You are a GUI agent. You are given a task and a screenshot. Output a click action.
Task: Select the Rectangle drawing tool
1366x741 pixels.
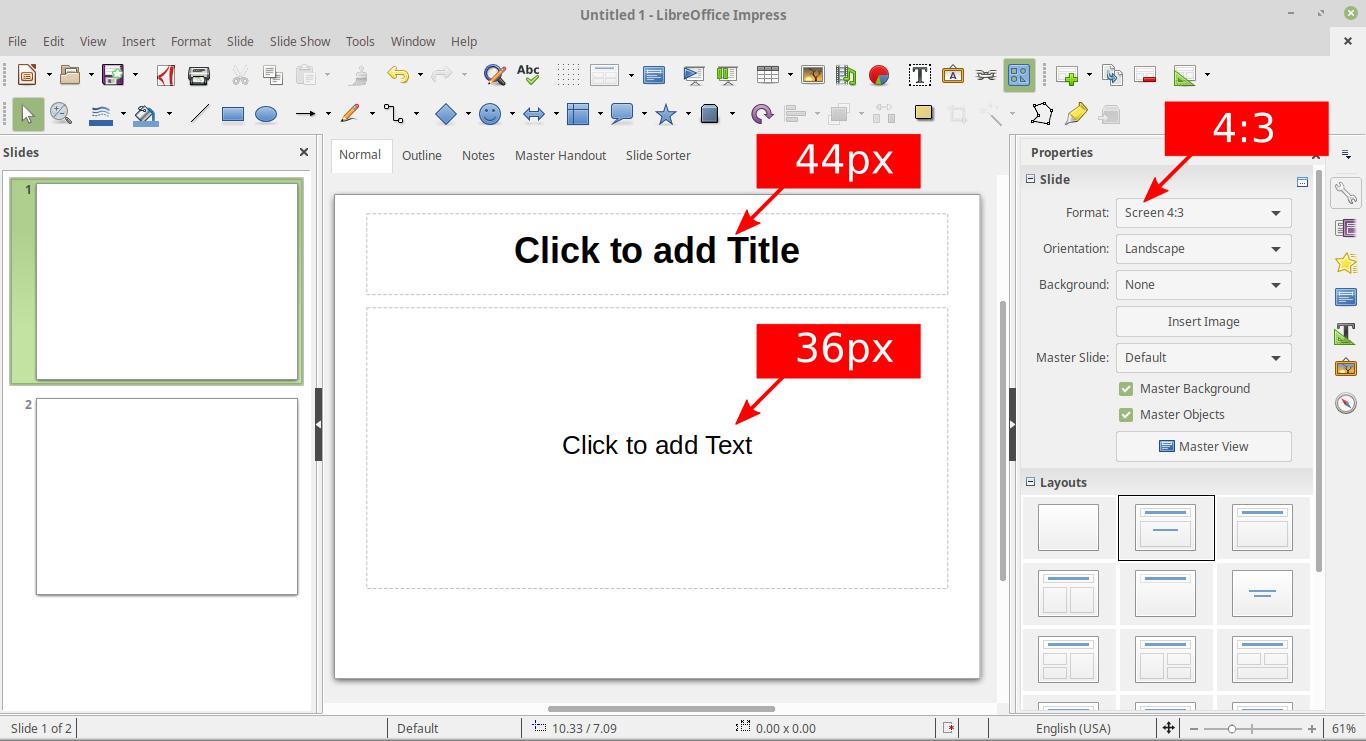pos(233,114)
